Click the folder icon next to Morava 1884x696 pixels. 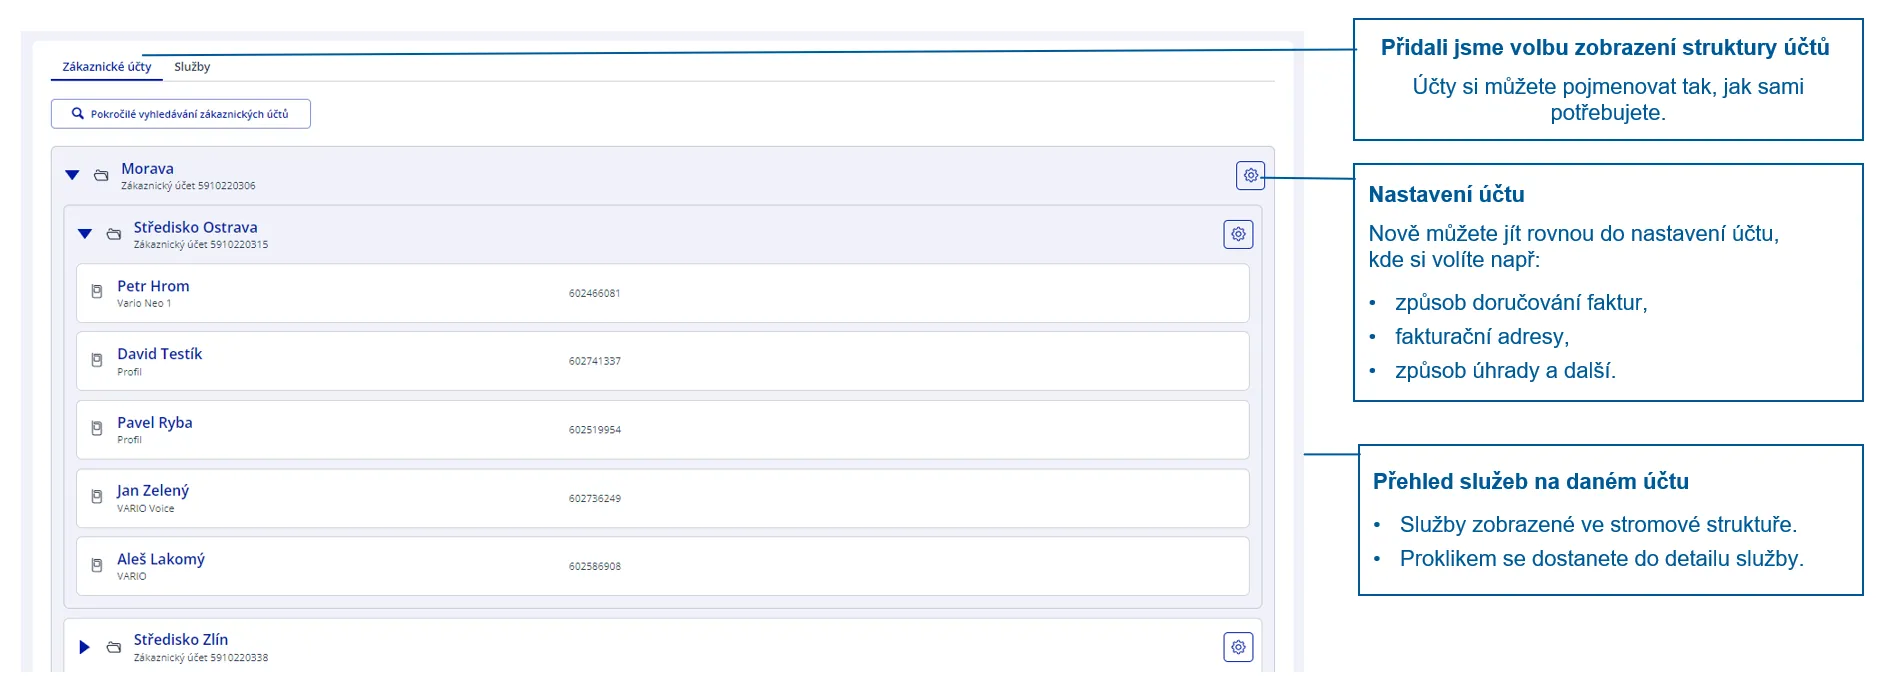[x=101, y=175]
